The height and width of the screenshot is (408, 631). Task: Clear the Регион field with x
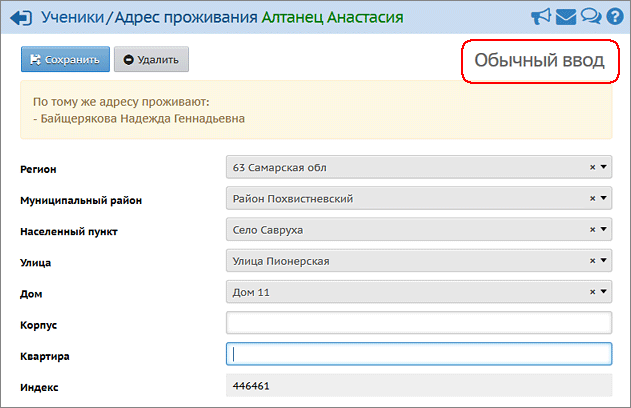click(x=592, y=167)
